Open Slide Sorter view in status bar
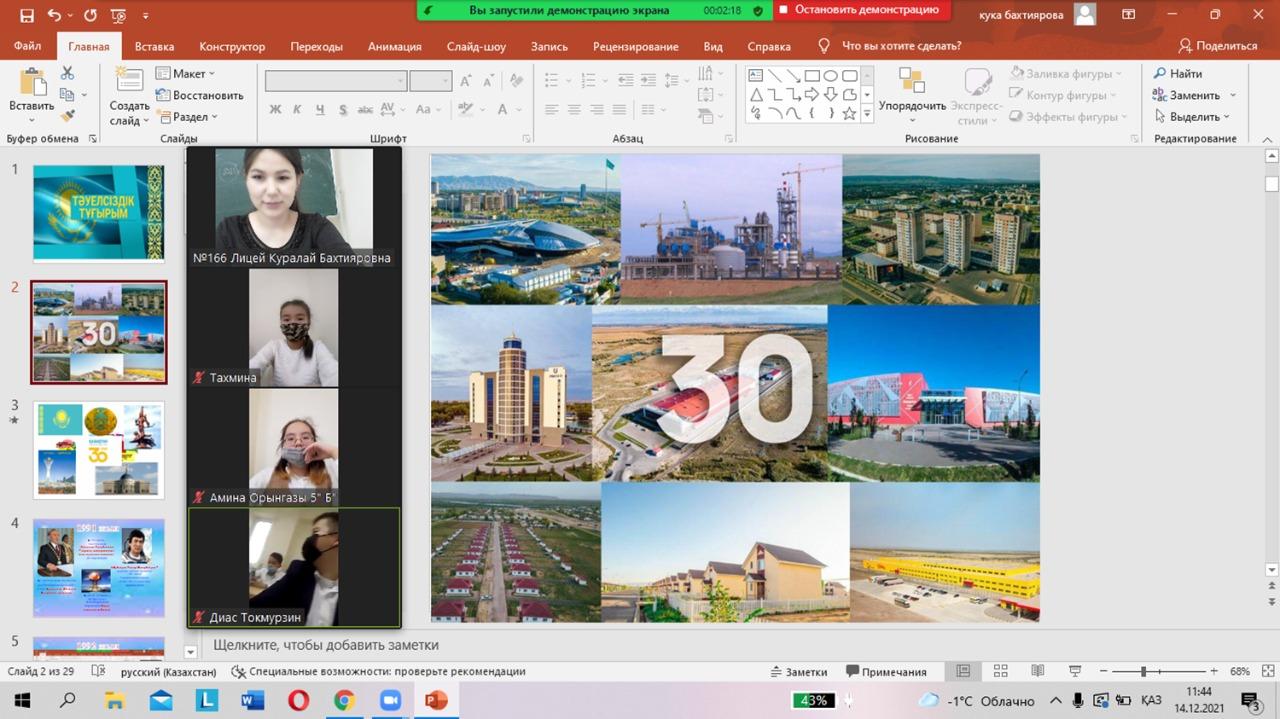 (x=1000, y=671)
